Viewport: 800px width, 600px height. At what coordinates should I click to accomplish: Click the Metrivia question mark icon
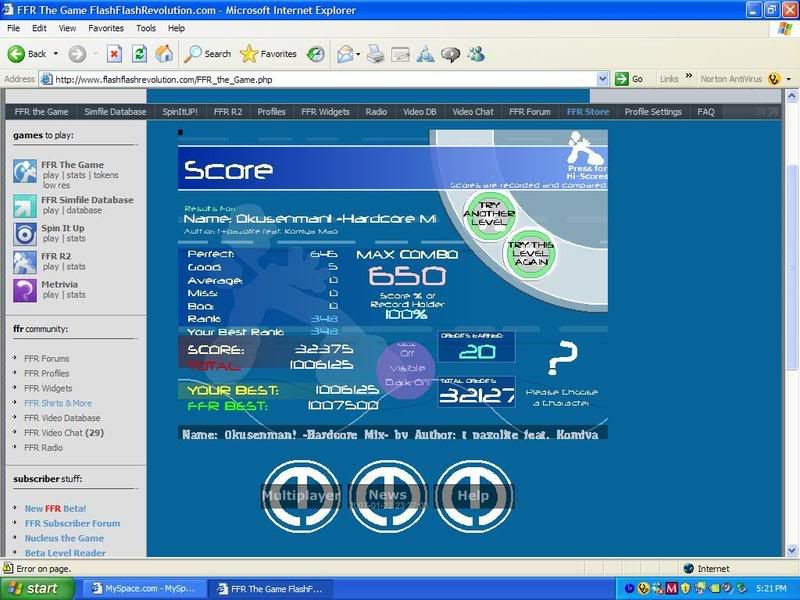(25, 290)
